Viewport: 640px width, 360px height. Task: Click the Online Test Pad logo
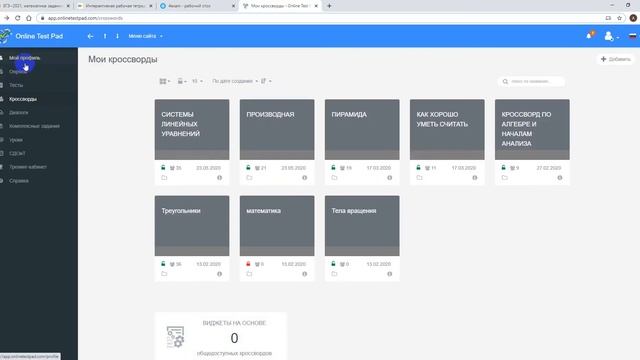32,36
